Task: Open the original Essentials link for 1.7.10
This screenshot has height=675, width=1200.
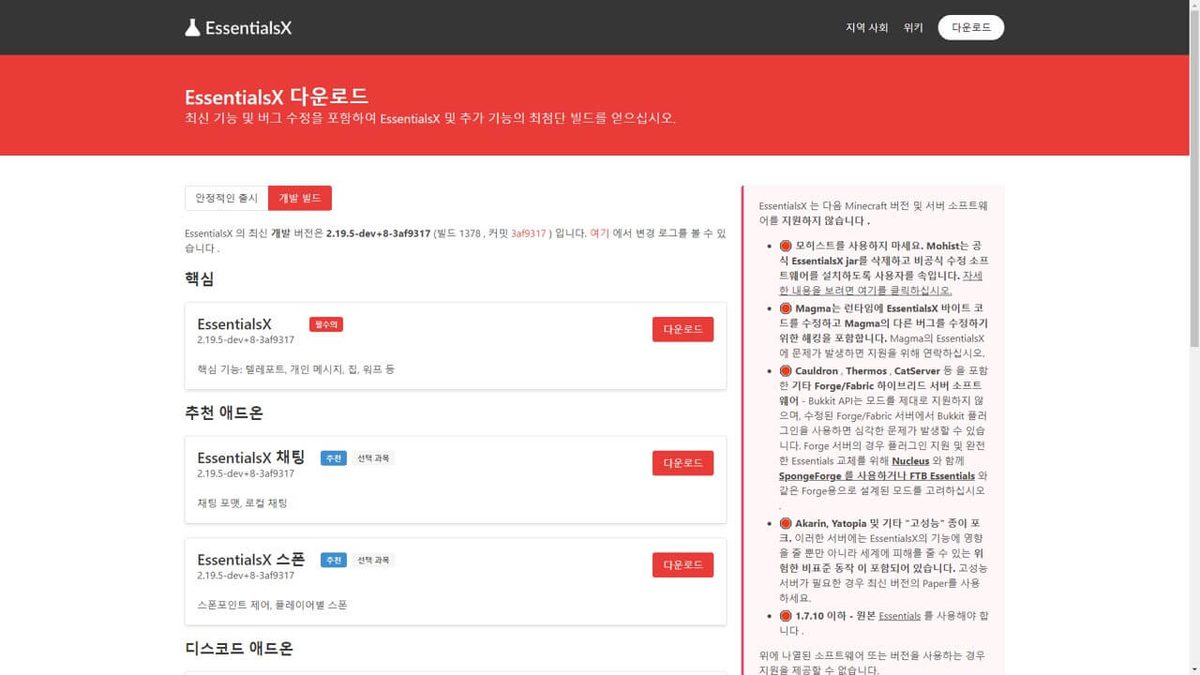Action: pos(900,616)
